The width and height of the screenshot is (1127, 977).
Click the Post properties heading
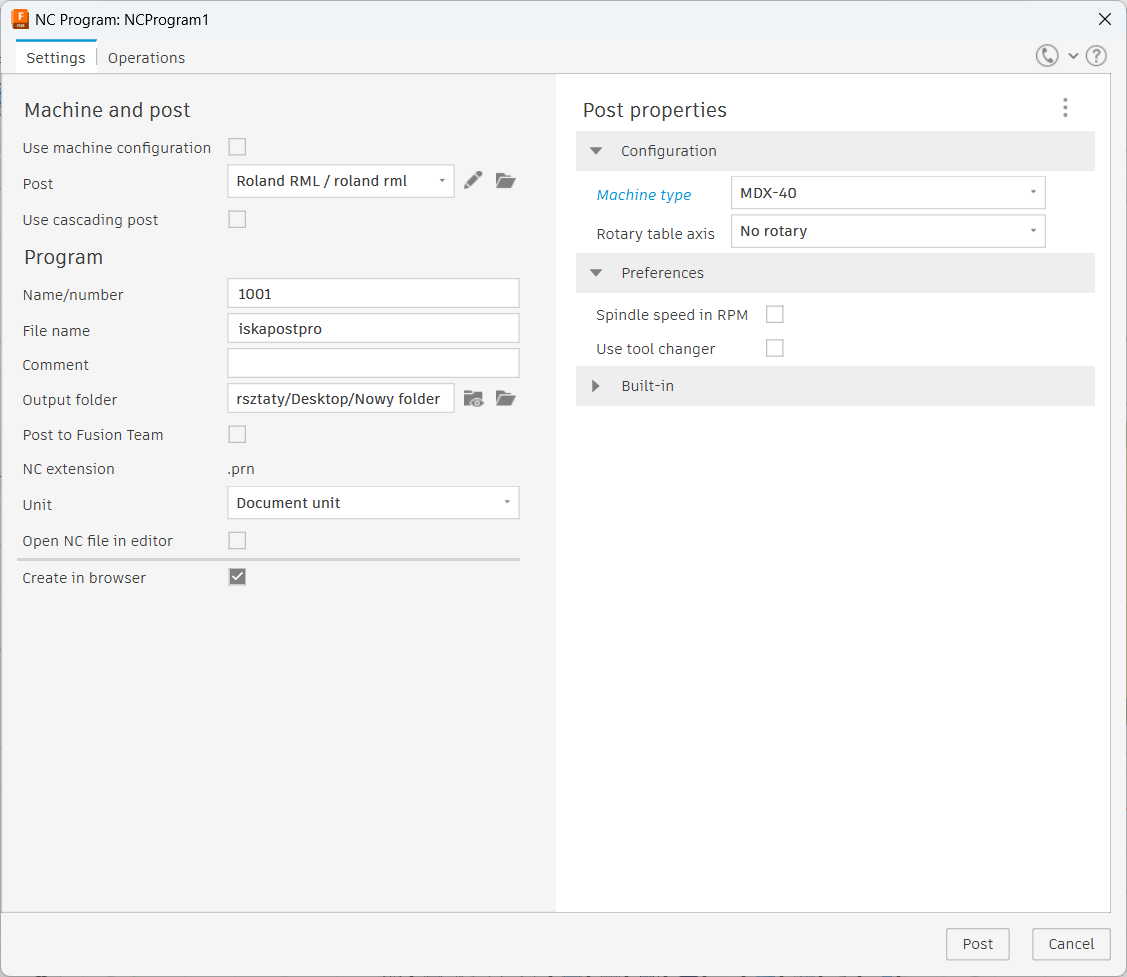pos(655,110)
